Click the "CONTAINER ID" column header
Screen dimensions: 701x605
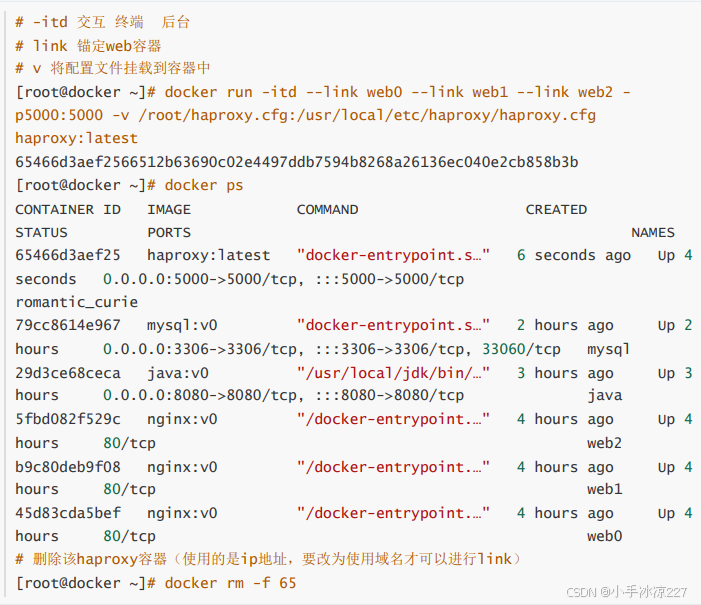point(68,209)
